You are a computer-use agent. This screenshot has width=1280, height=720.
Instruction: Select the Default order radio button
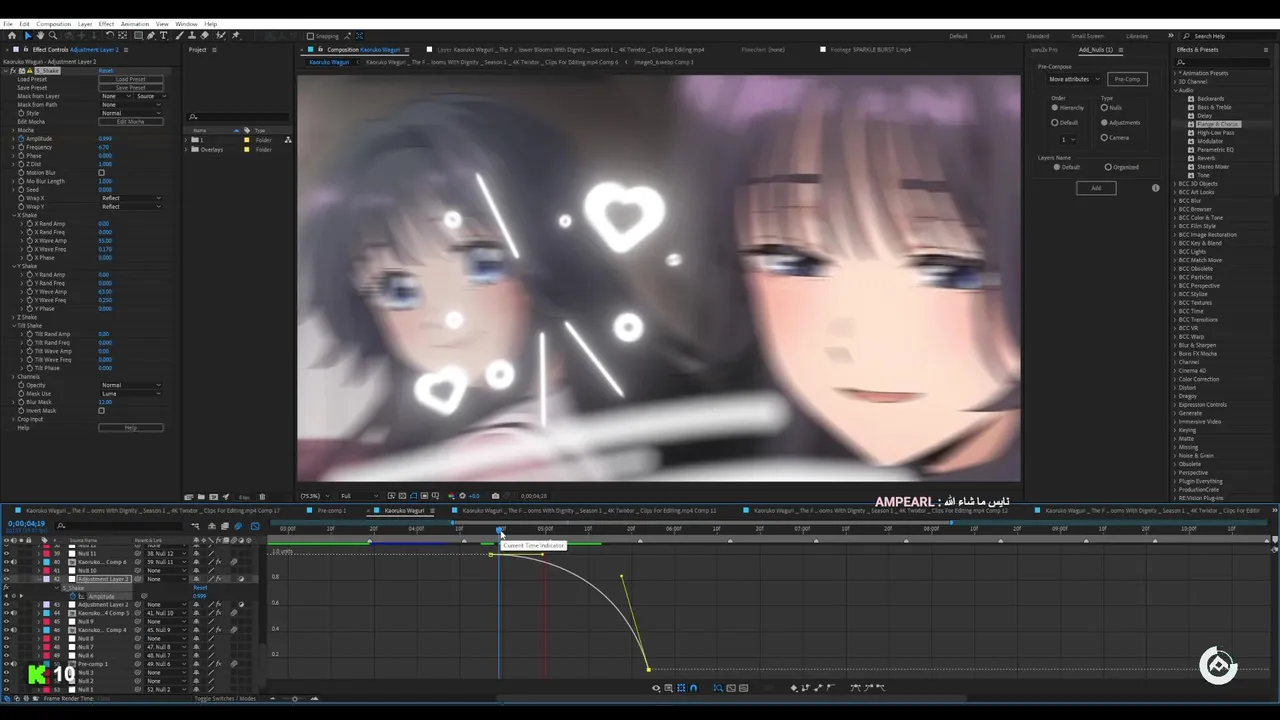[x=1054, y=123]
